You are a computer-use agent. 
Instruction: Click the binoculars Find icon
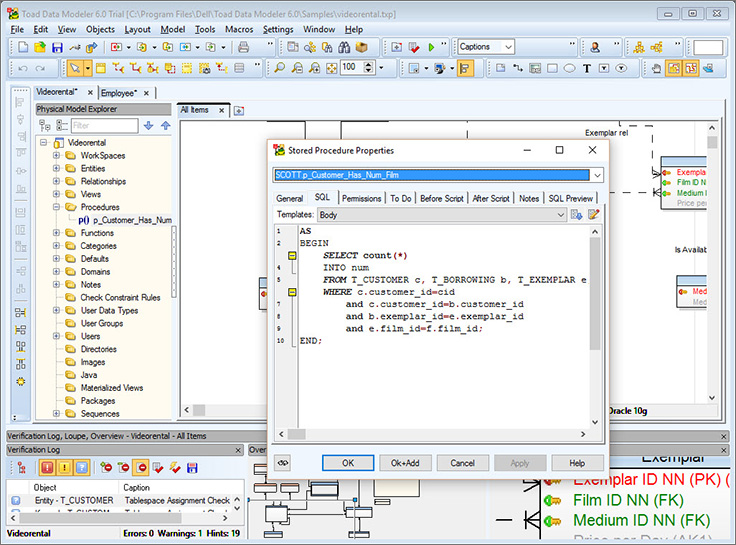click(344, 47)
